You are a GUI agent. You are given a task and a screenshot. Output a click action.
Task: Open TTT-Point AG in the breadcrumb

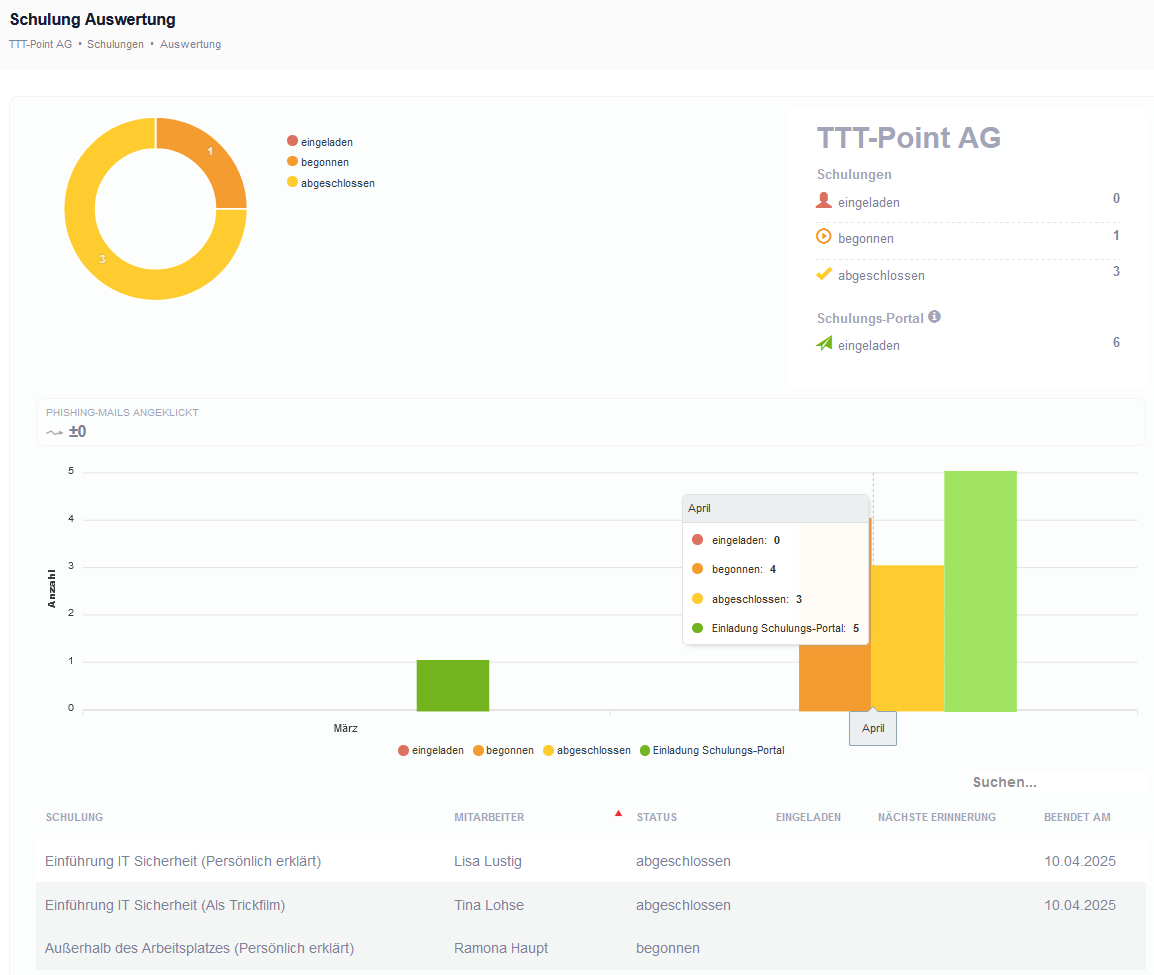(x=40, y=44)
